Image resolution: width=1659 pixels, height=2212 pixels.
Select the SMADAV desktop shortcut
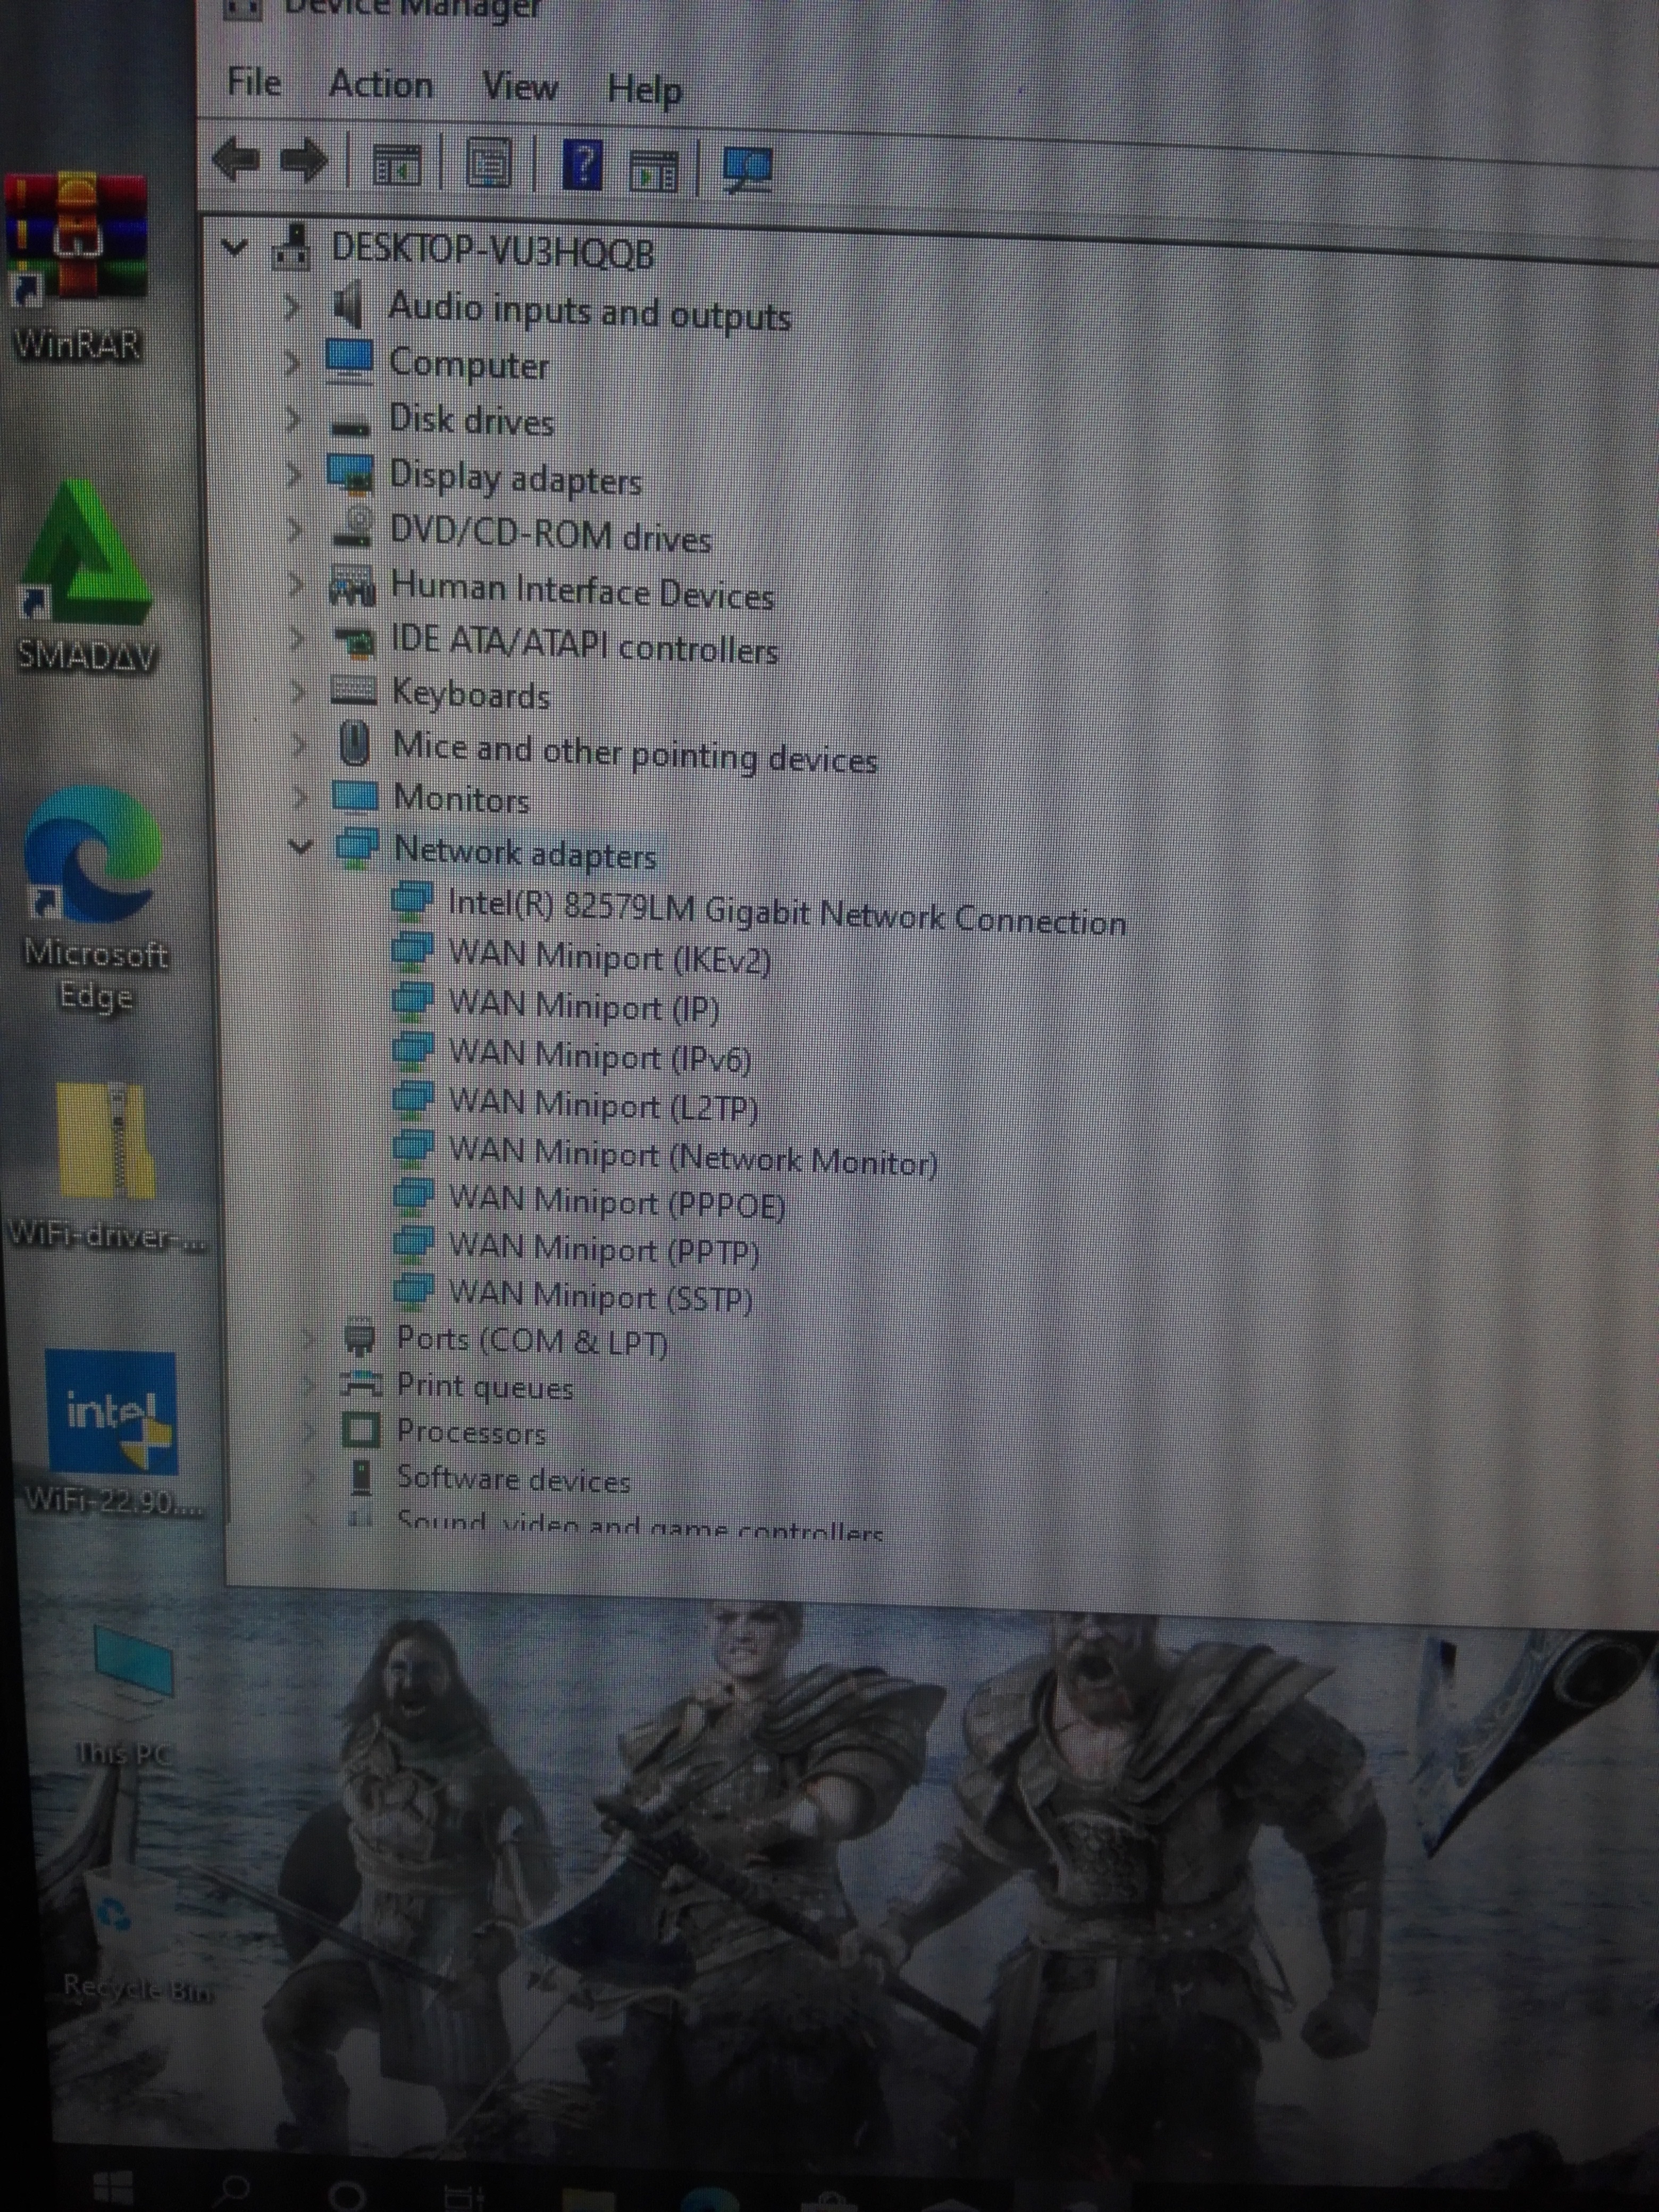coord(87,576)
